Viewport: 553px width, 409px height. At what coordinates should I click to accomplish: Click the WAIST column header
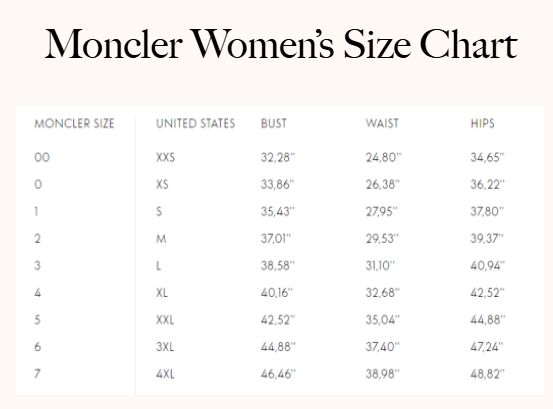[x=382, y=123]
